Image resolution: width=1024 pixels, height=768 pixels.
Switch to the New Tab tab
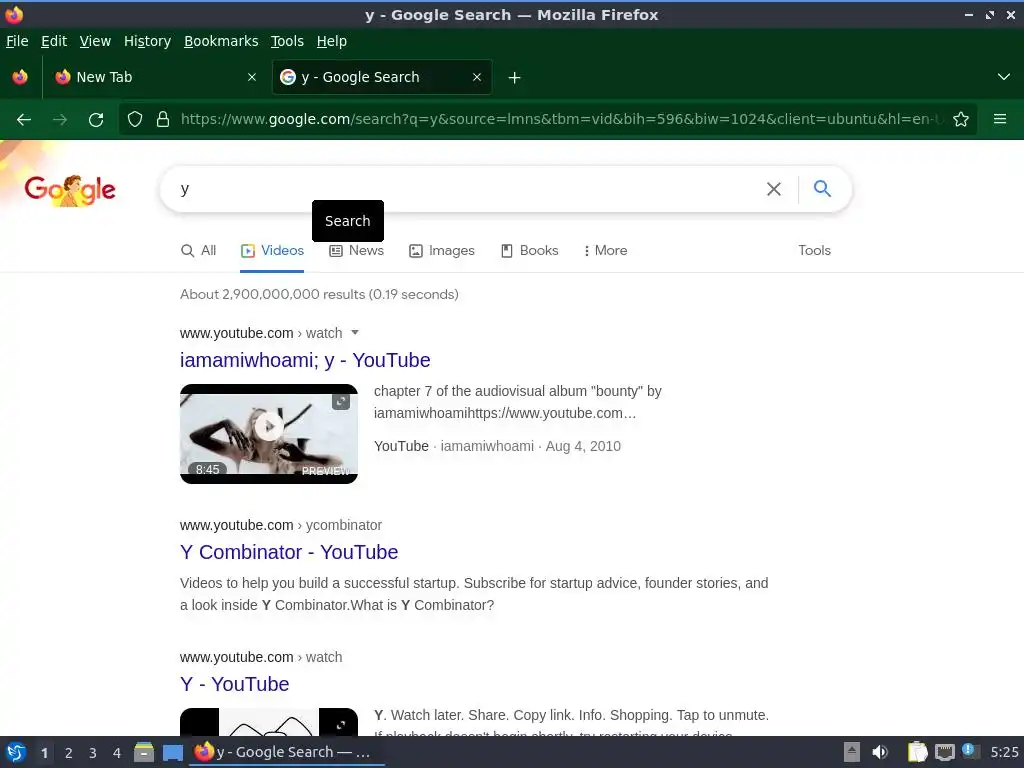point(155,77)
